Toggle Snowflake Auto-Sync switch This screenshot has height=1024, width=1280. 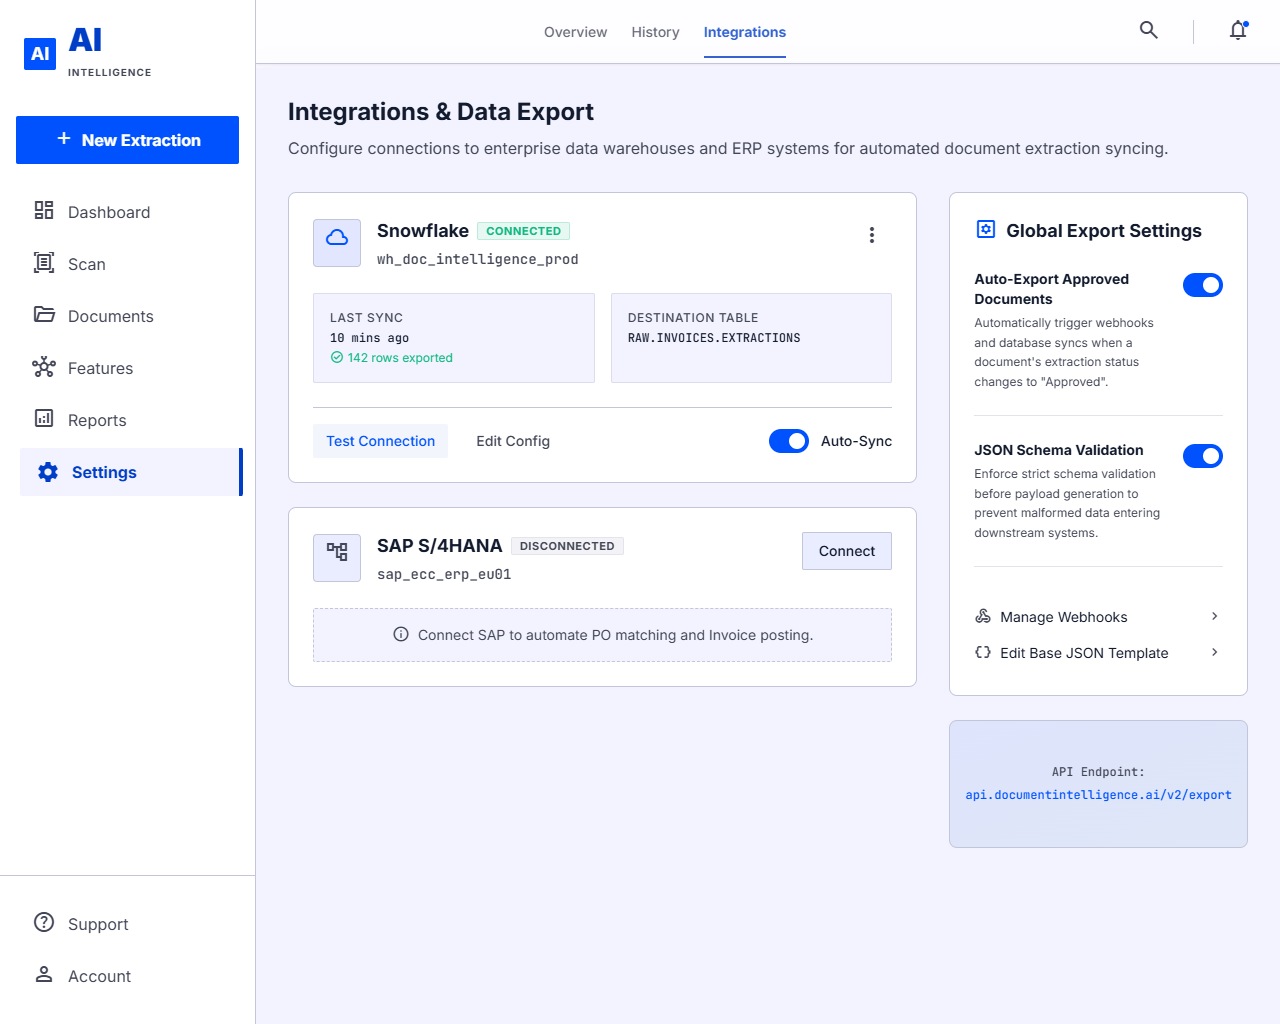[789, 441]
